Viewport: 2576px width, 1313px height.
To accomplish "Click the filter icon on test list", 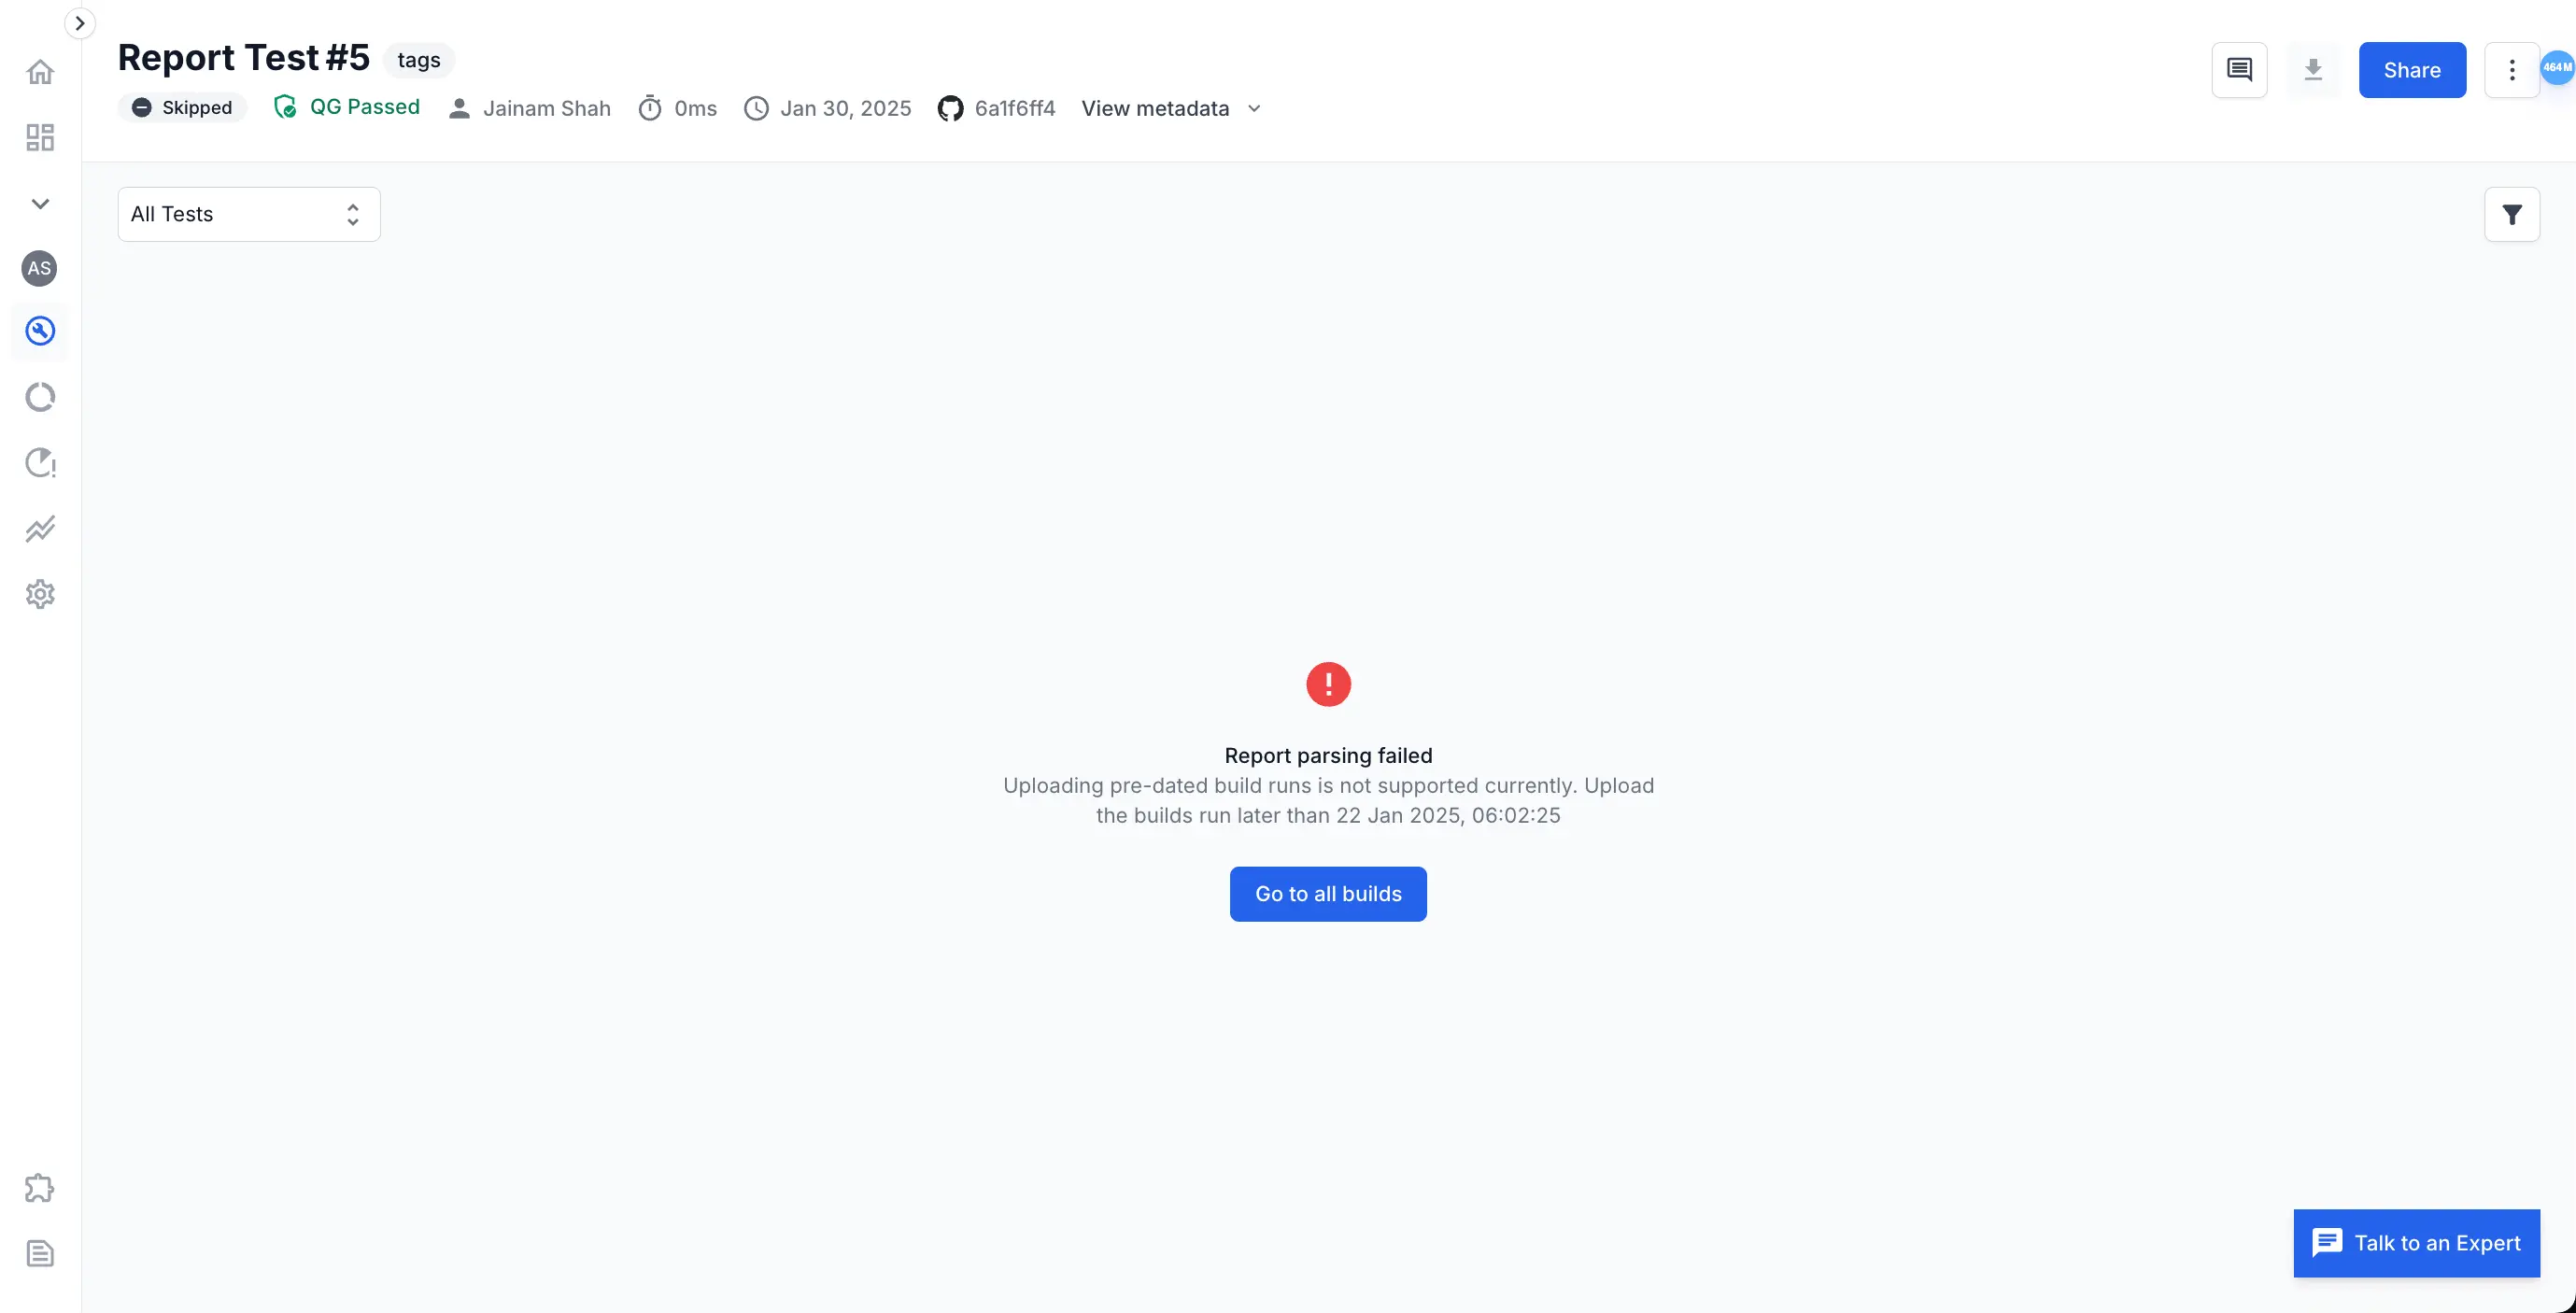I will tap(2512, 215).
